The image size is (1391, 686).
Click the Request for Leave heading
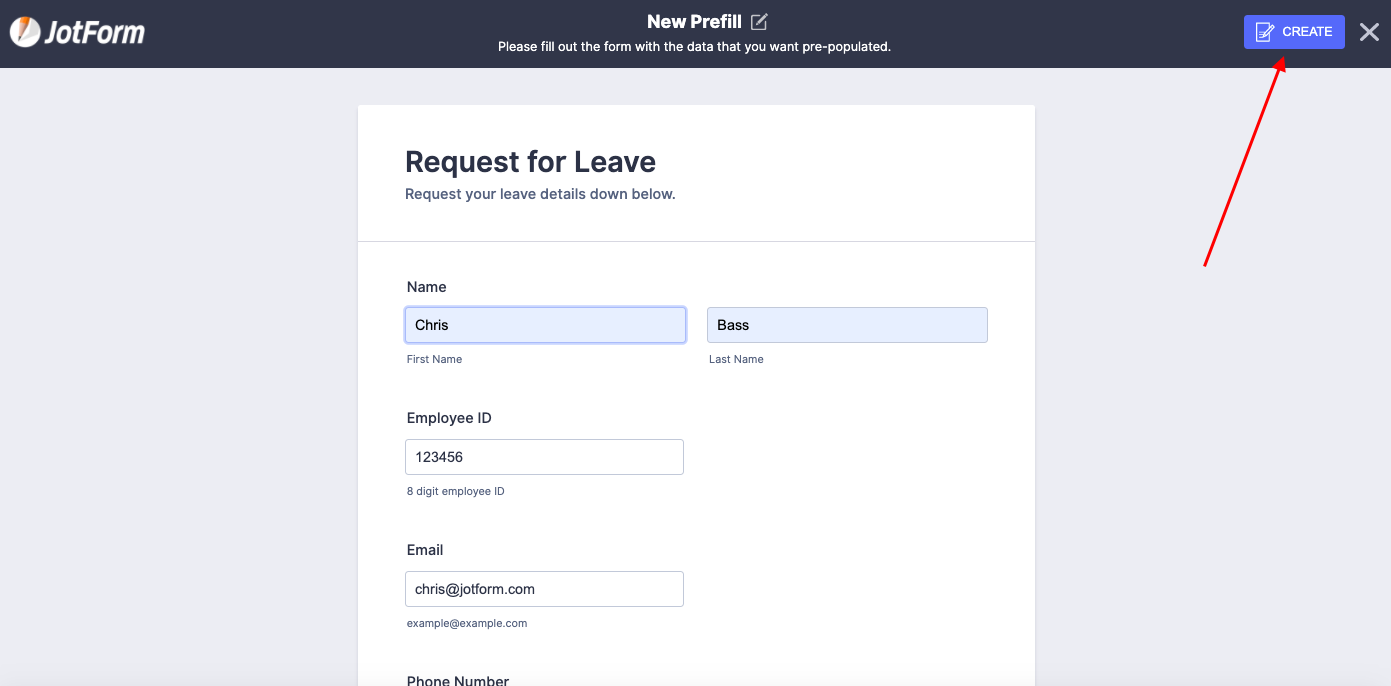530,162
